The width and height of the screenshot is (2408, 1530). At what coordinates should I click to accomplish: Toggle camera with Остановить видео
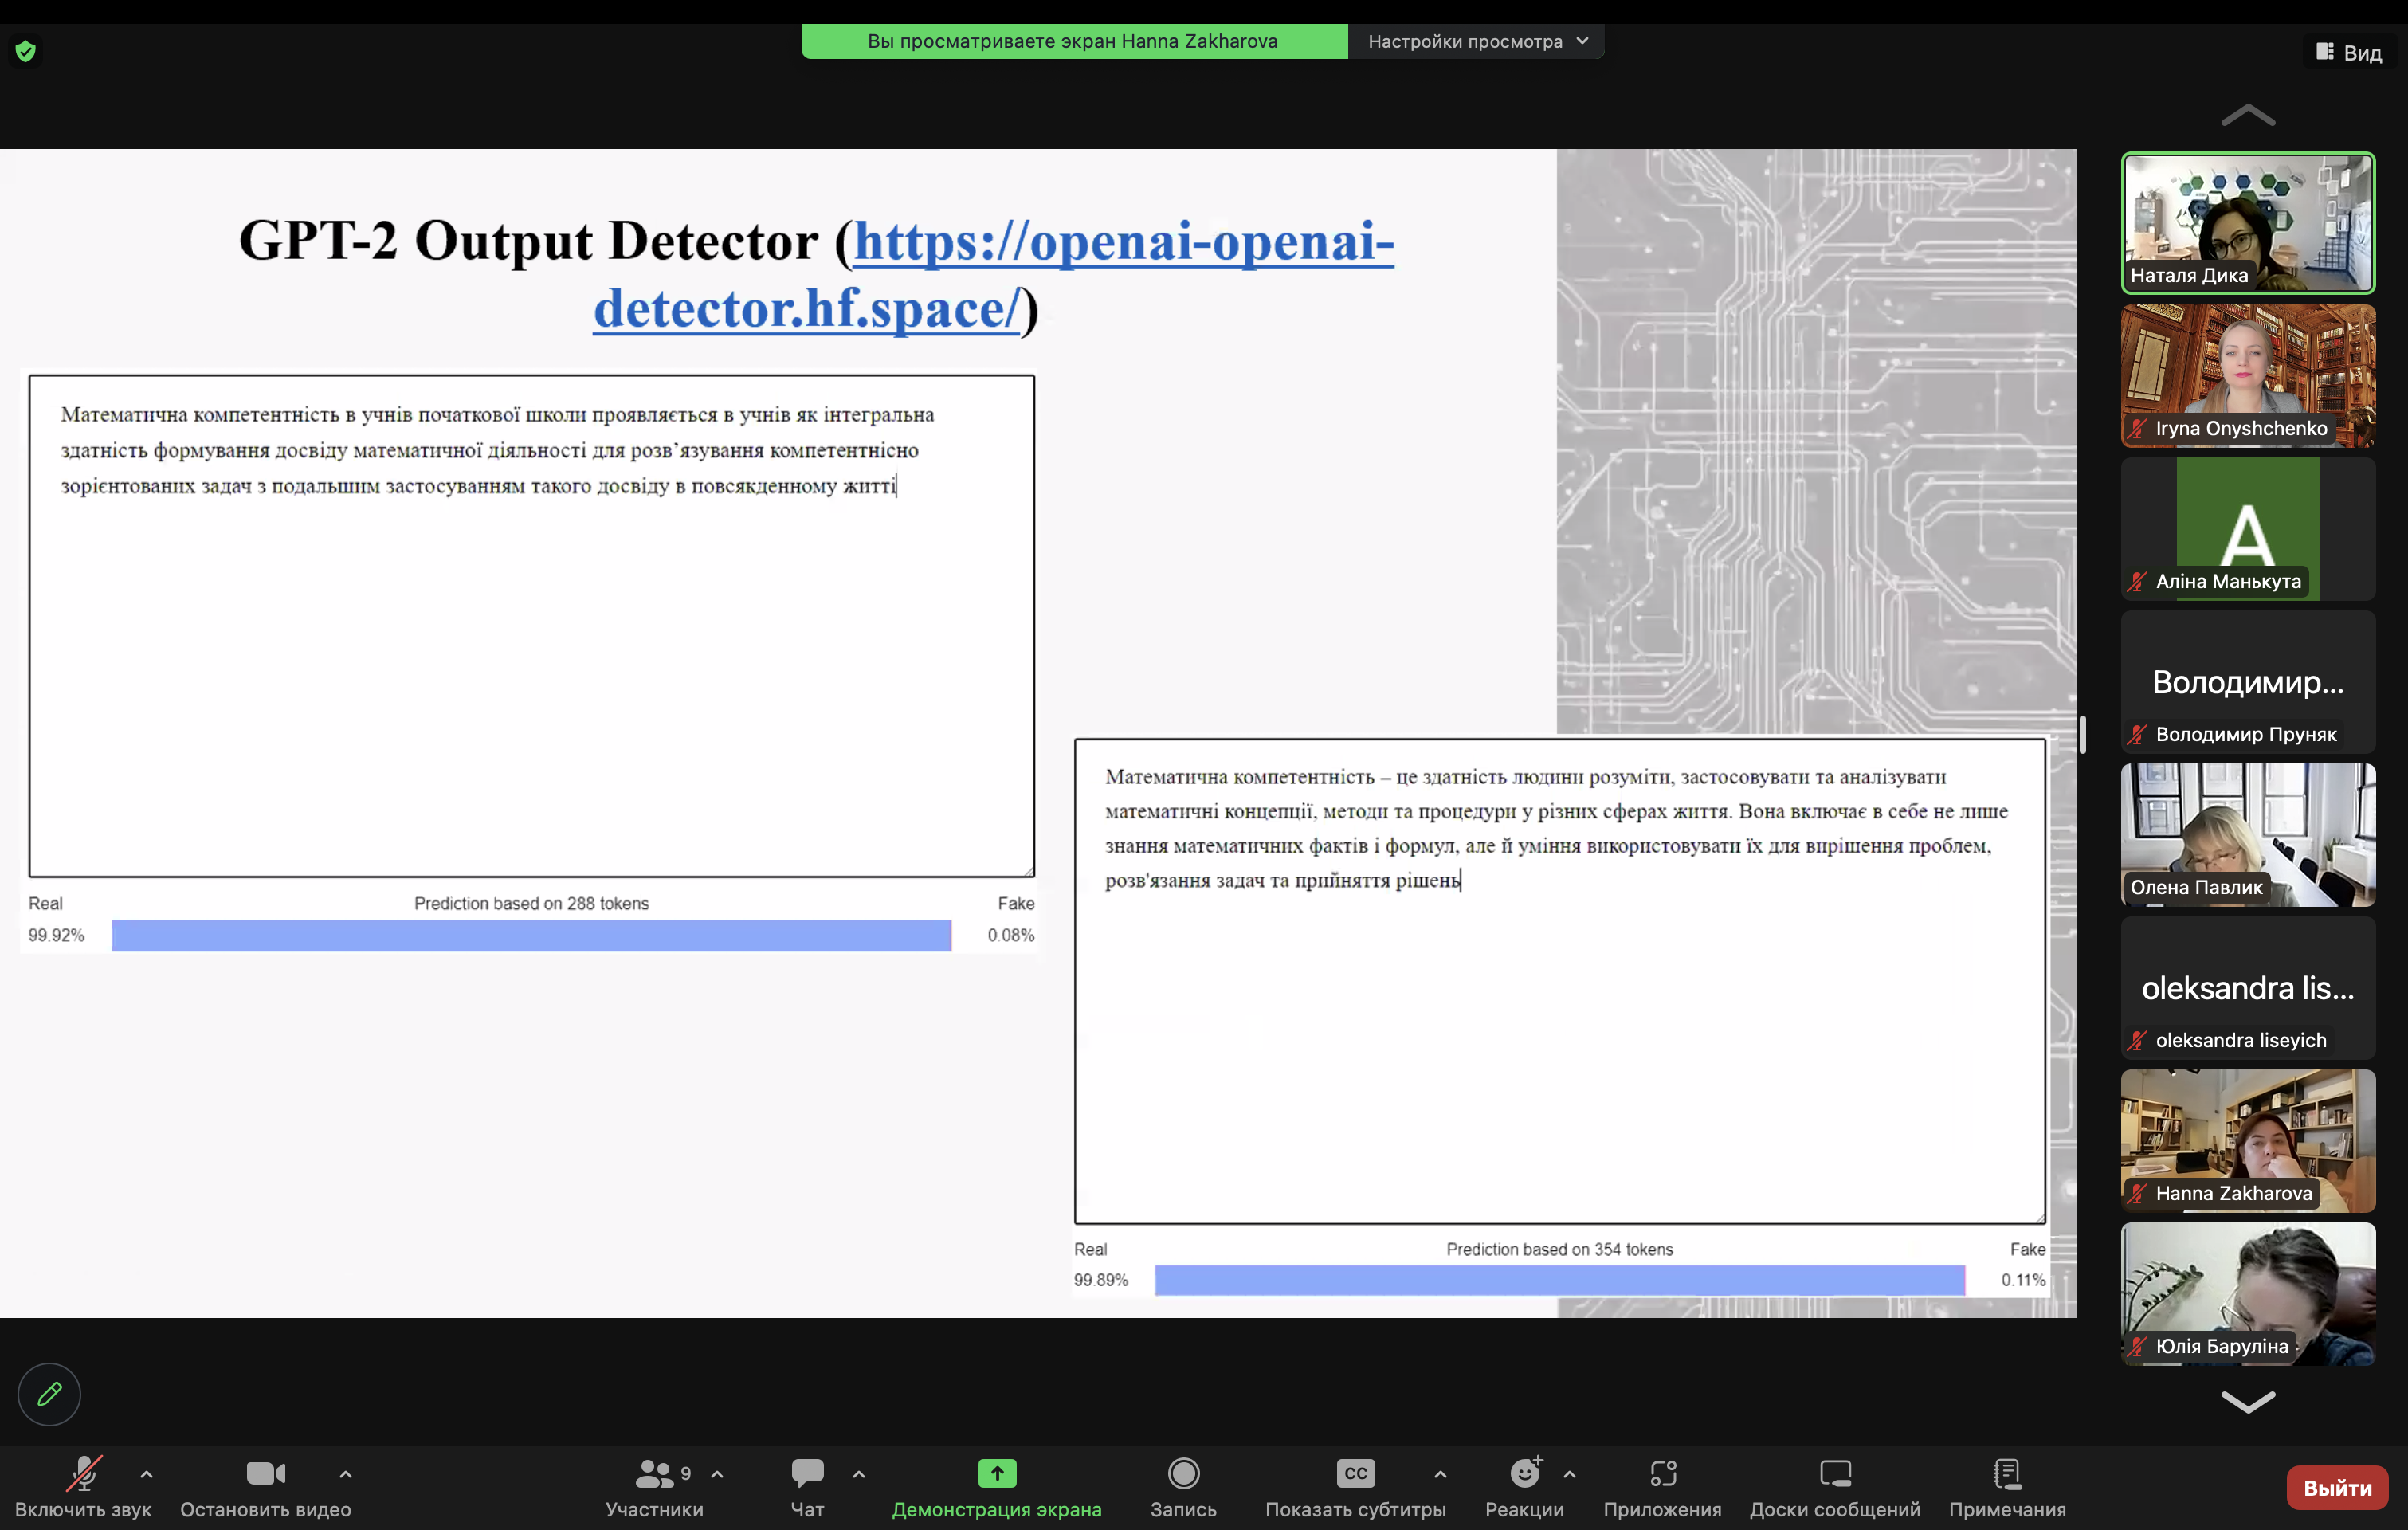[265, 1474]
